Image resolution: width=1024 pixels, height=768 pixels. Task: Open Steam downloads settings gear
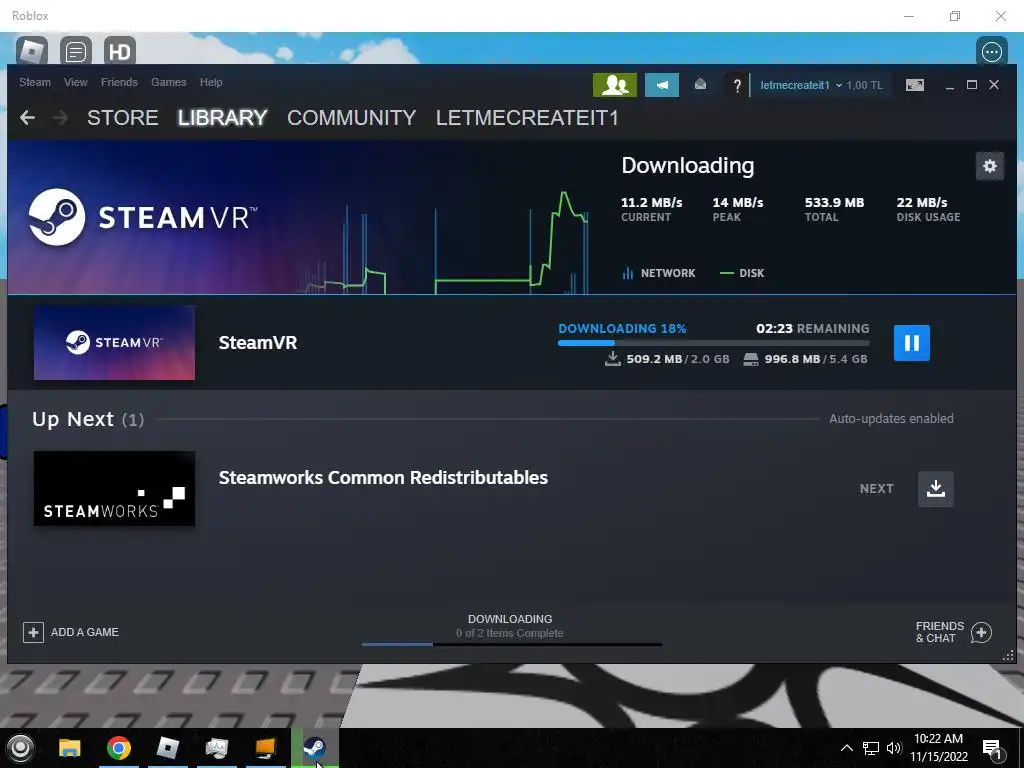(989, 166)
